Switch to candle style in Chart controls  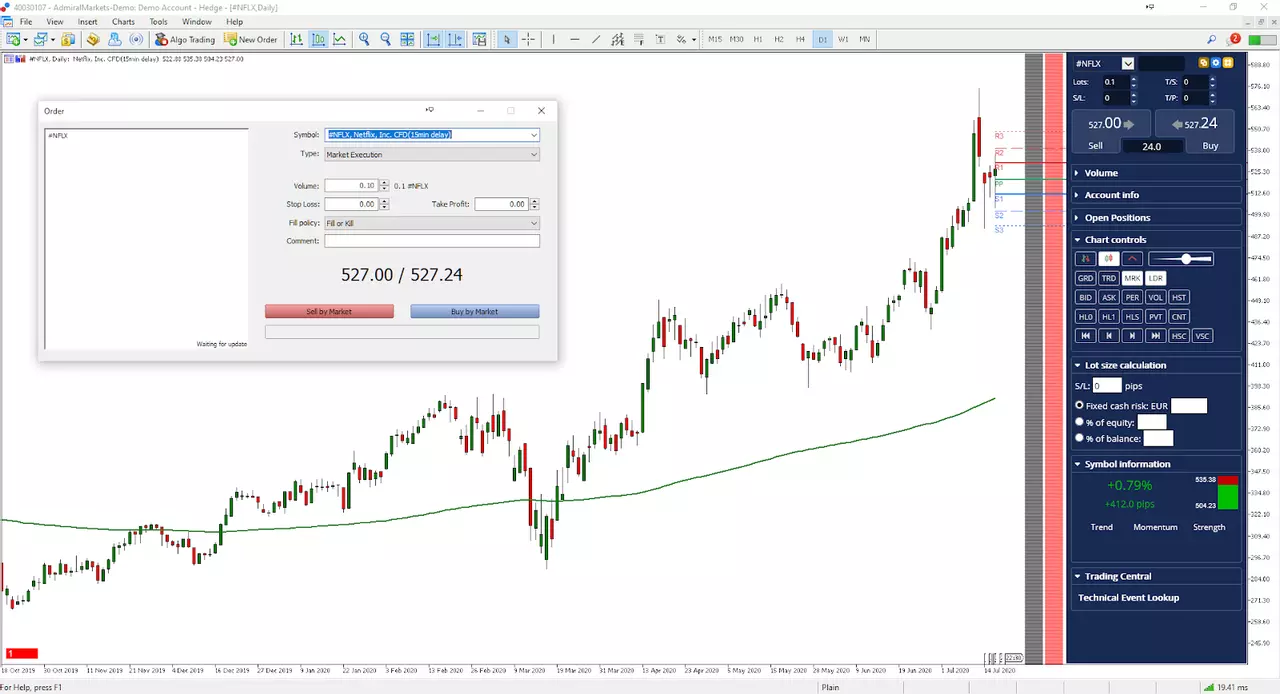point(1109,259)
